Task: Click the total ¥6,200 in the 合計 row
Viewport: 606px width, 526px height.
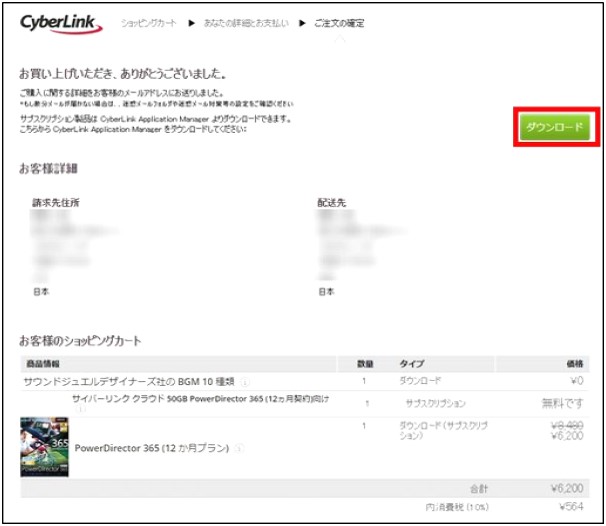Action: [567, 488]
